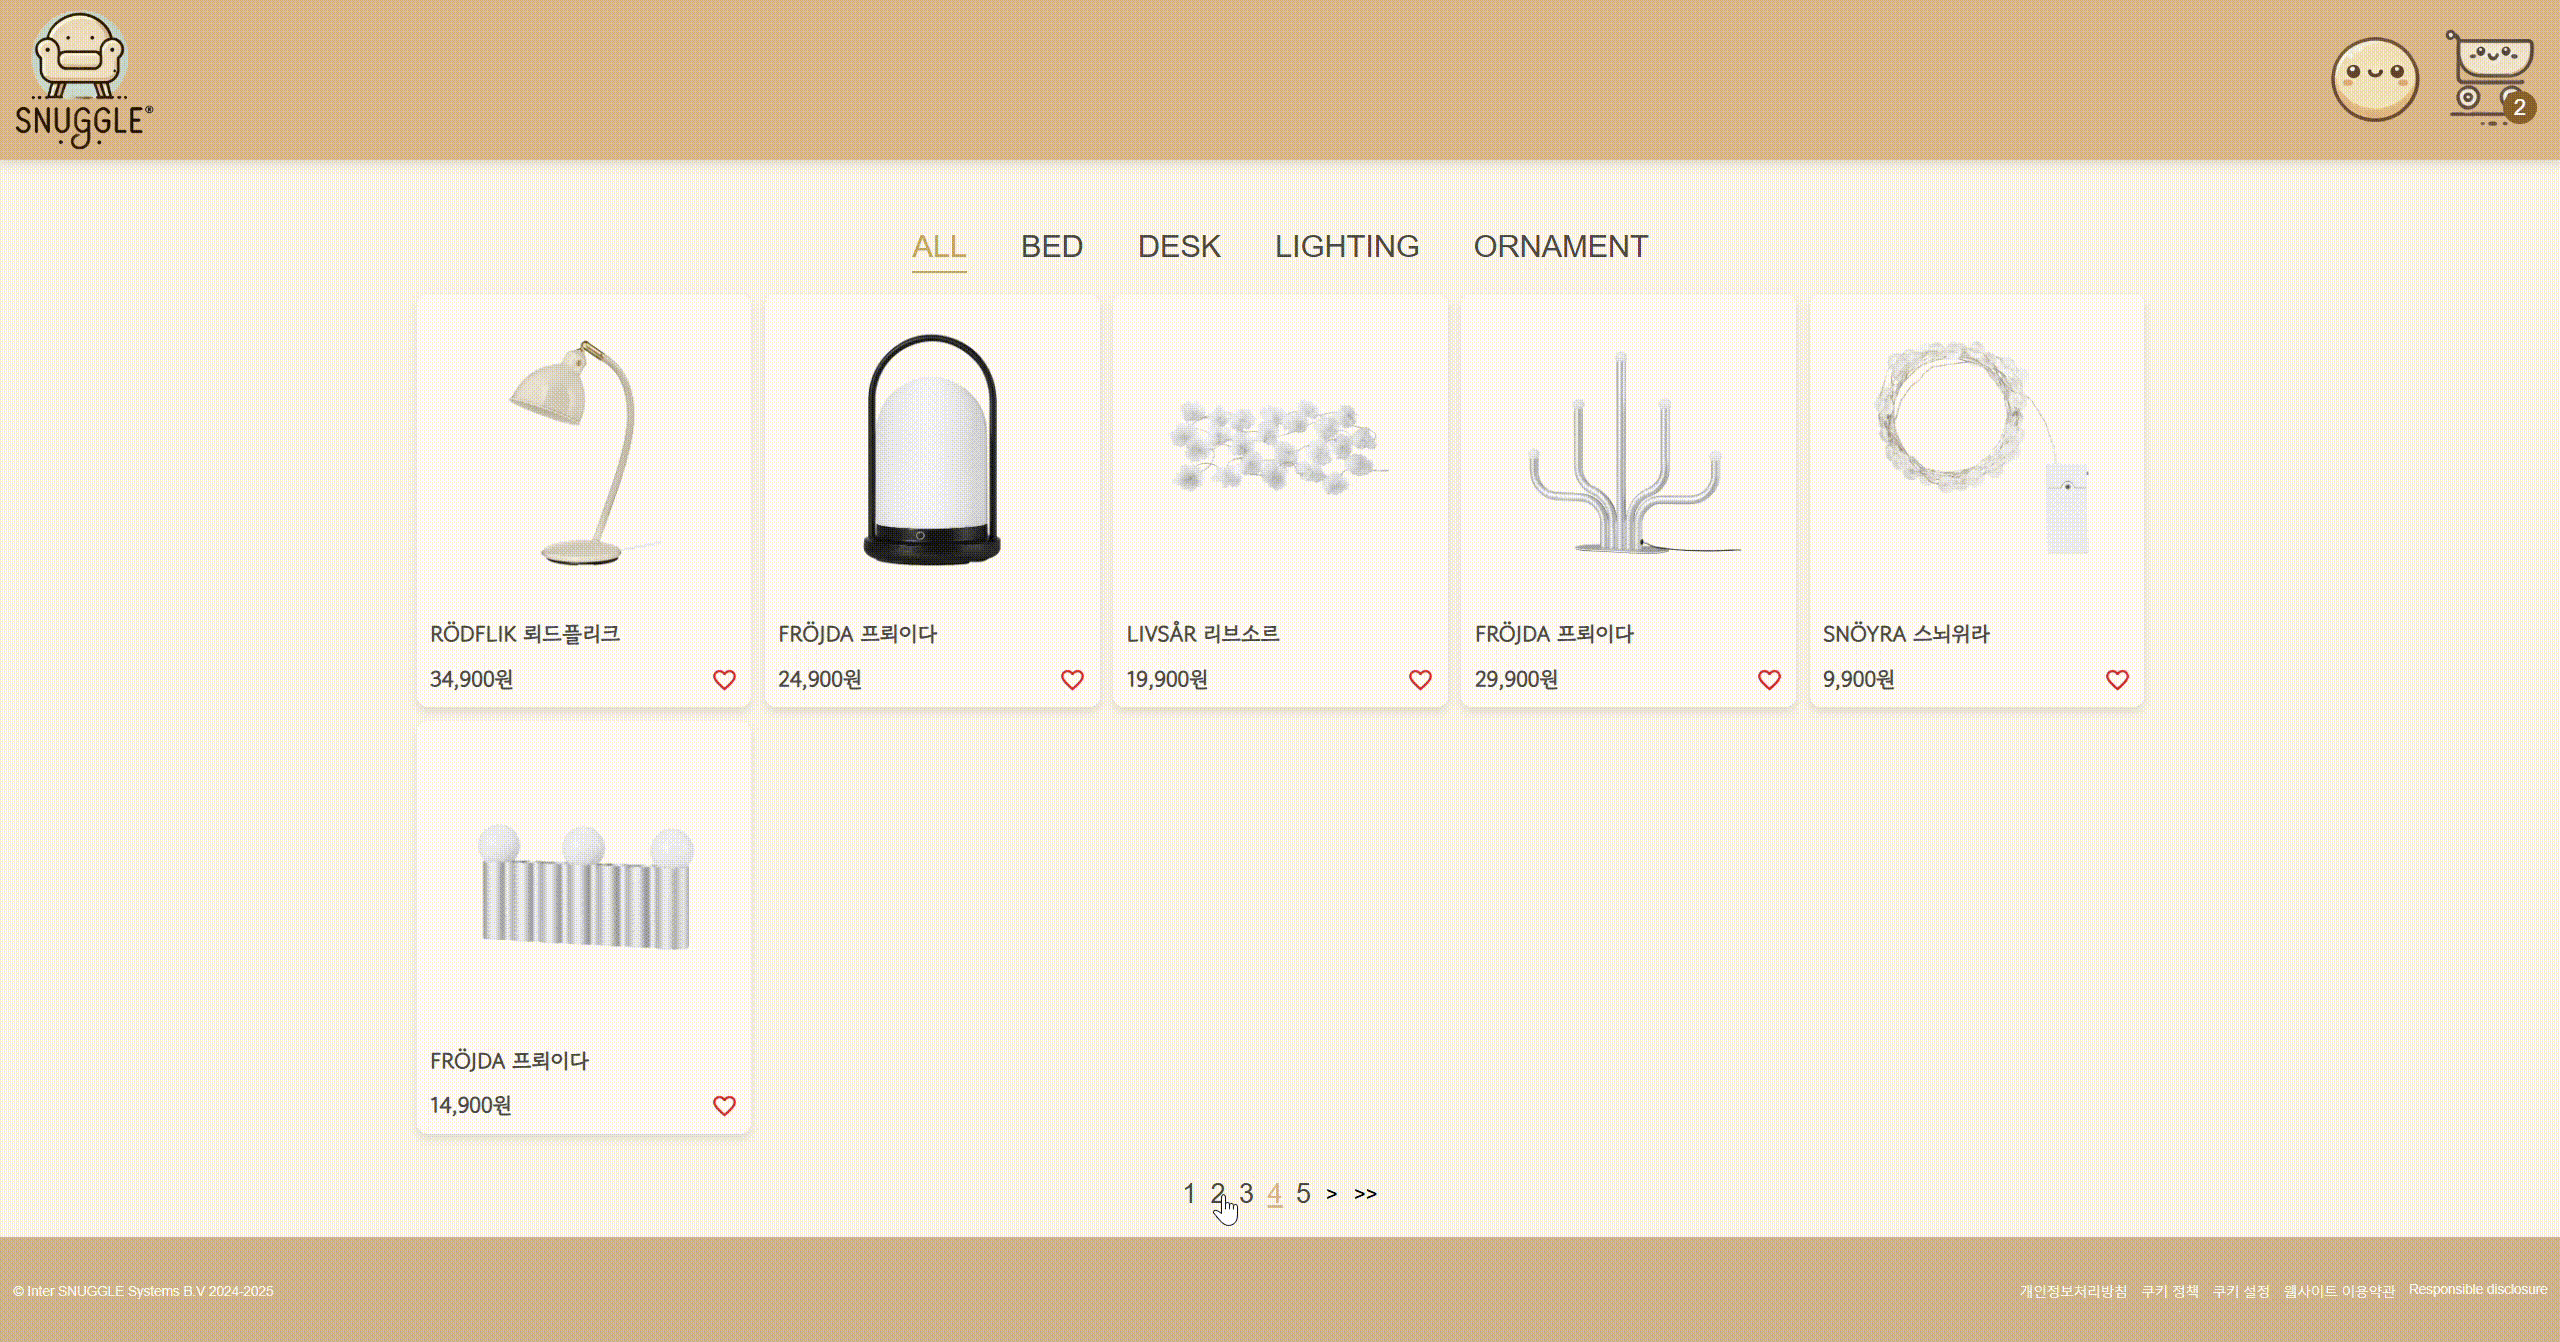Select the BED category tab

tap(1051, 247)
